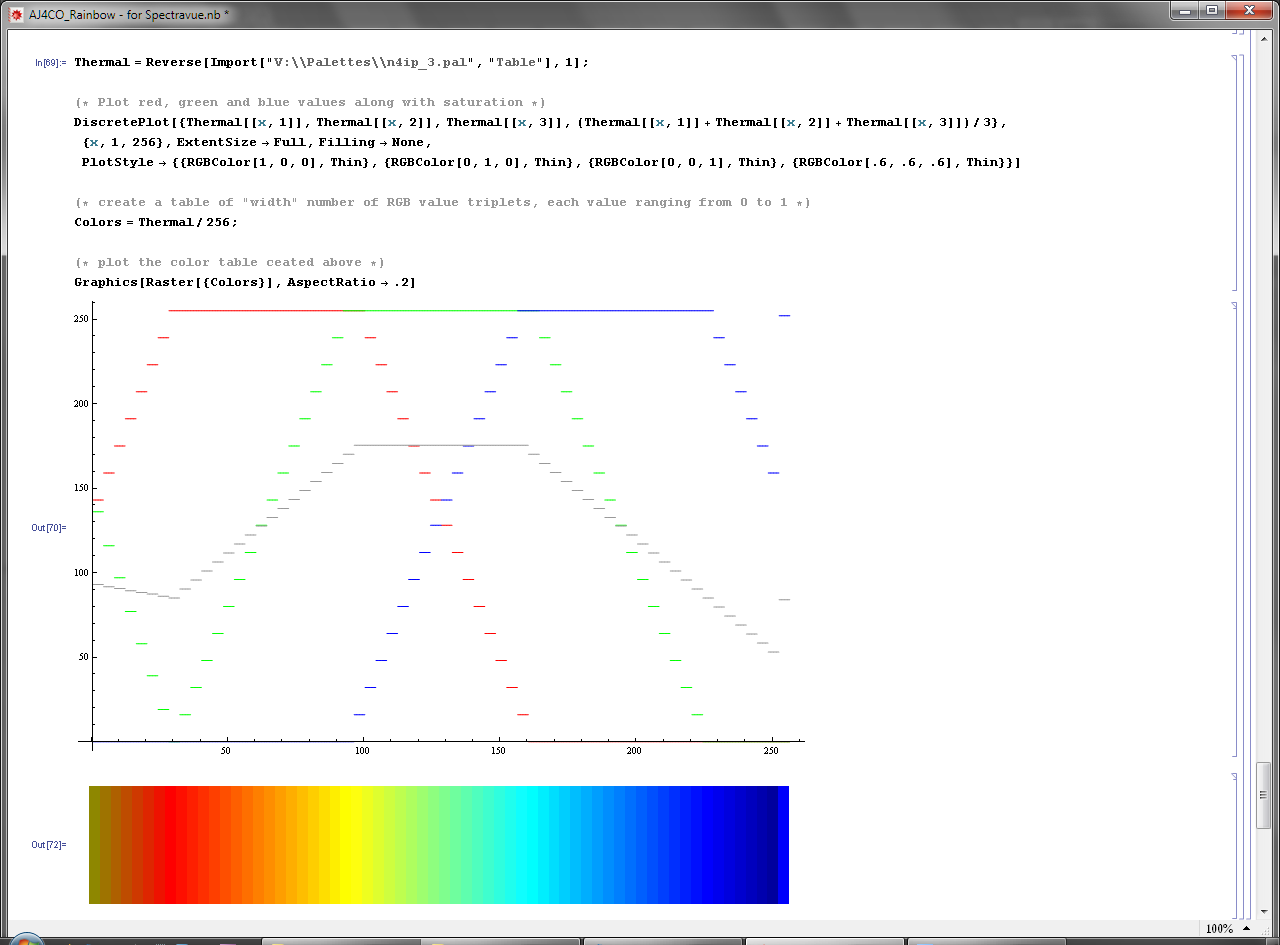Maximize the notebook window
Image resolution: width=1280 pixels, height=945 pixels.
pyautogui.click(x=1211, y=11)
